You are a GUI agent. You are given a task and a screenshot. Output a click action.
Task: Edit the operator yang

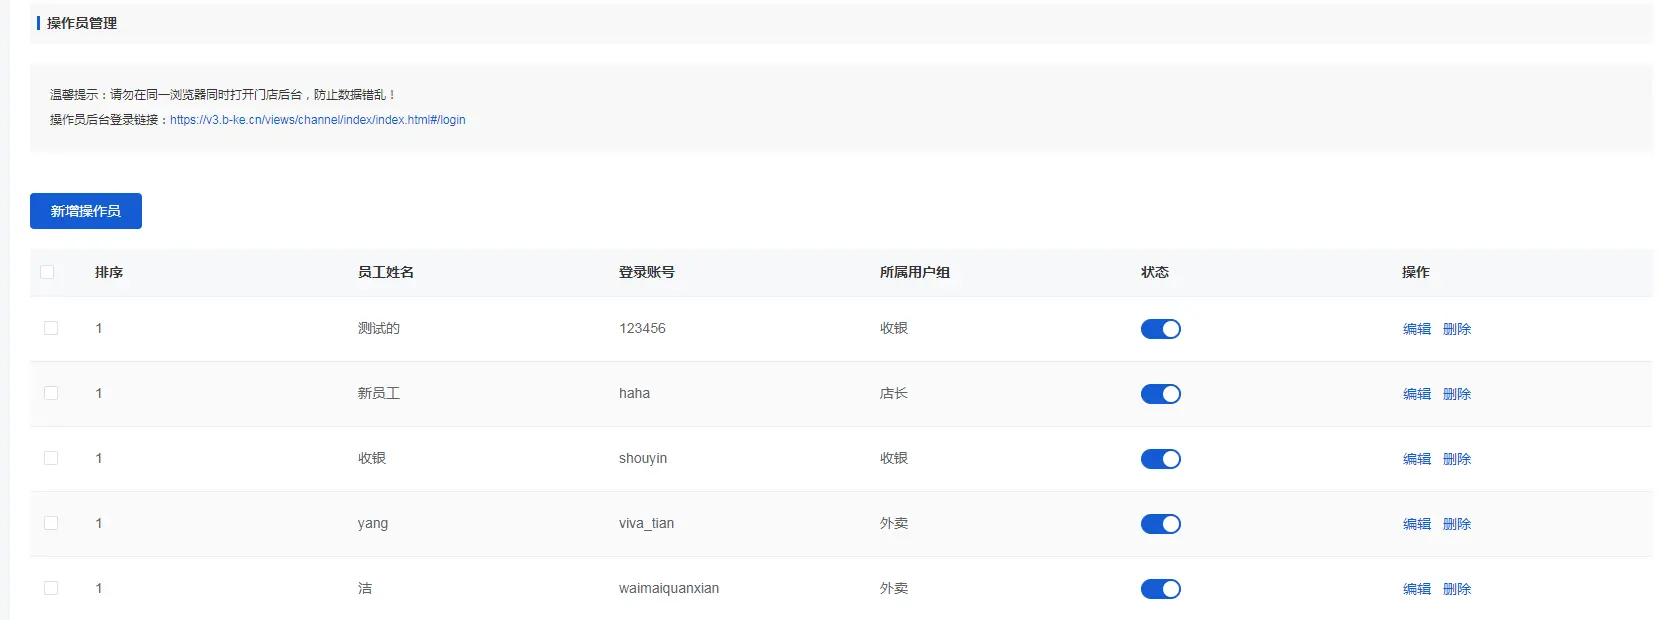pyautogui.click(x=1417, y=524)
